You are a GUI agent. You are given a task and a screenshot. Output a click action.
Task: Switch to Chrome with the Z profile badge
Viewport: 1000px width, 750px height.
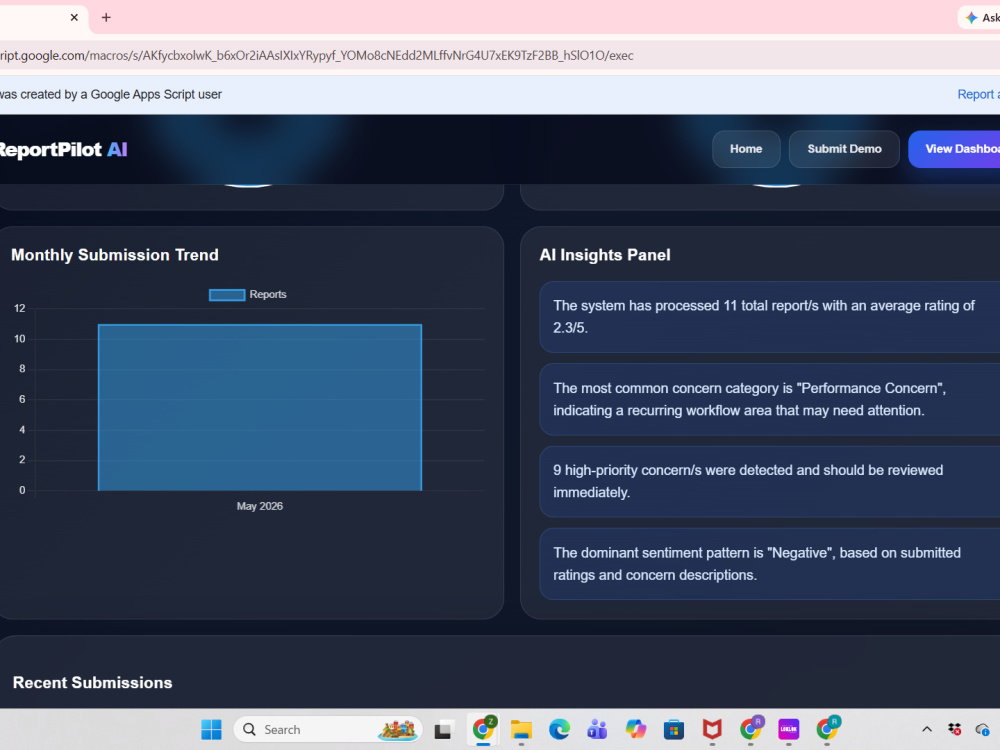(x=483, y=729)
